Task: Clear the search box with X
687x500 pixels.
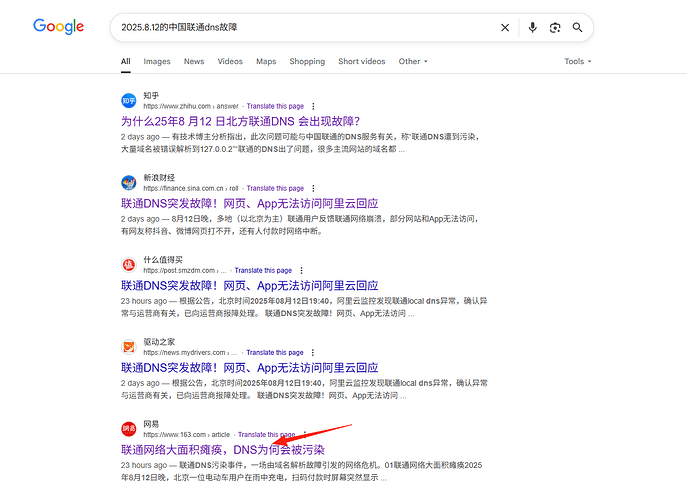Action: 505,28
